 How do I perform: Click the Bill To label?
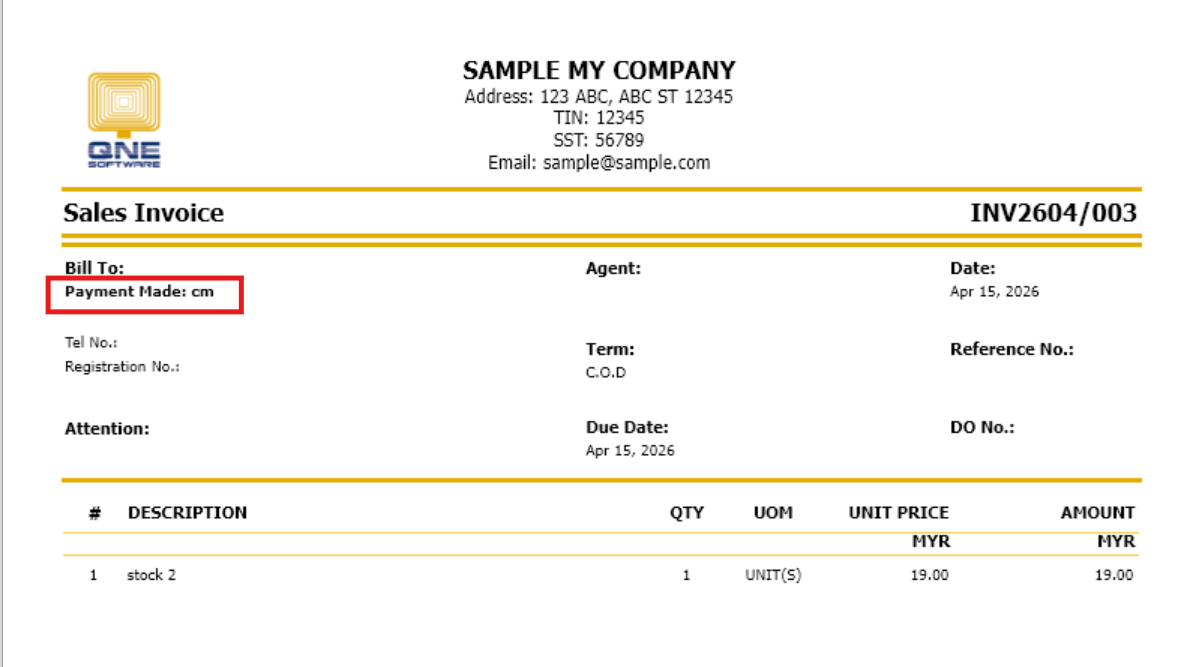tap(94, 268)
